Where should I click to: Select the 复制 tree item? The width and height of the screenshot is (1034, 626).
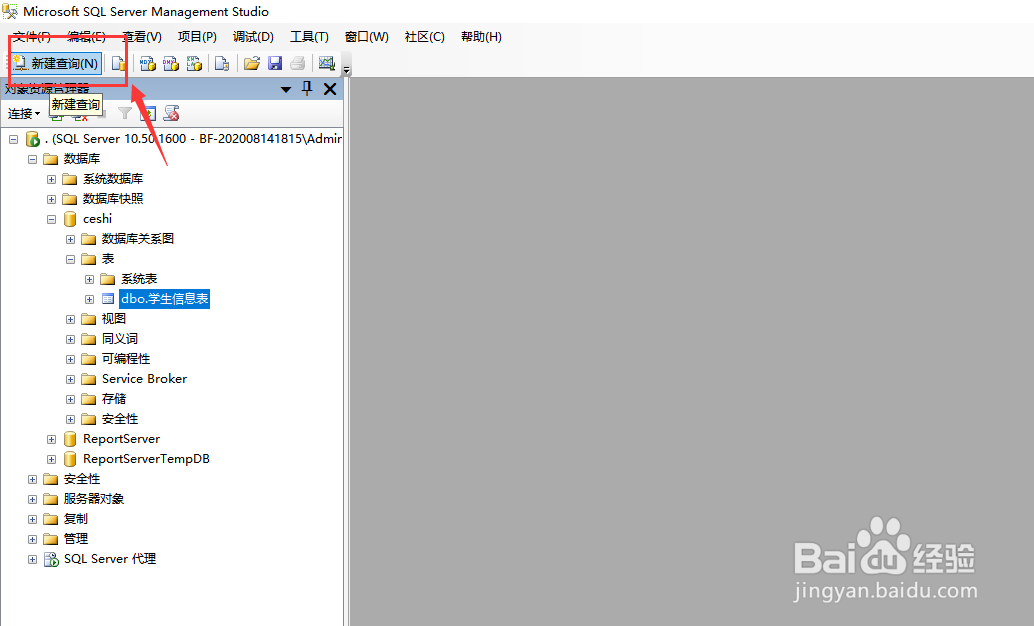point(75,519)
